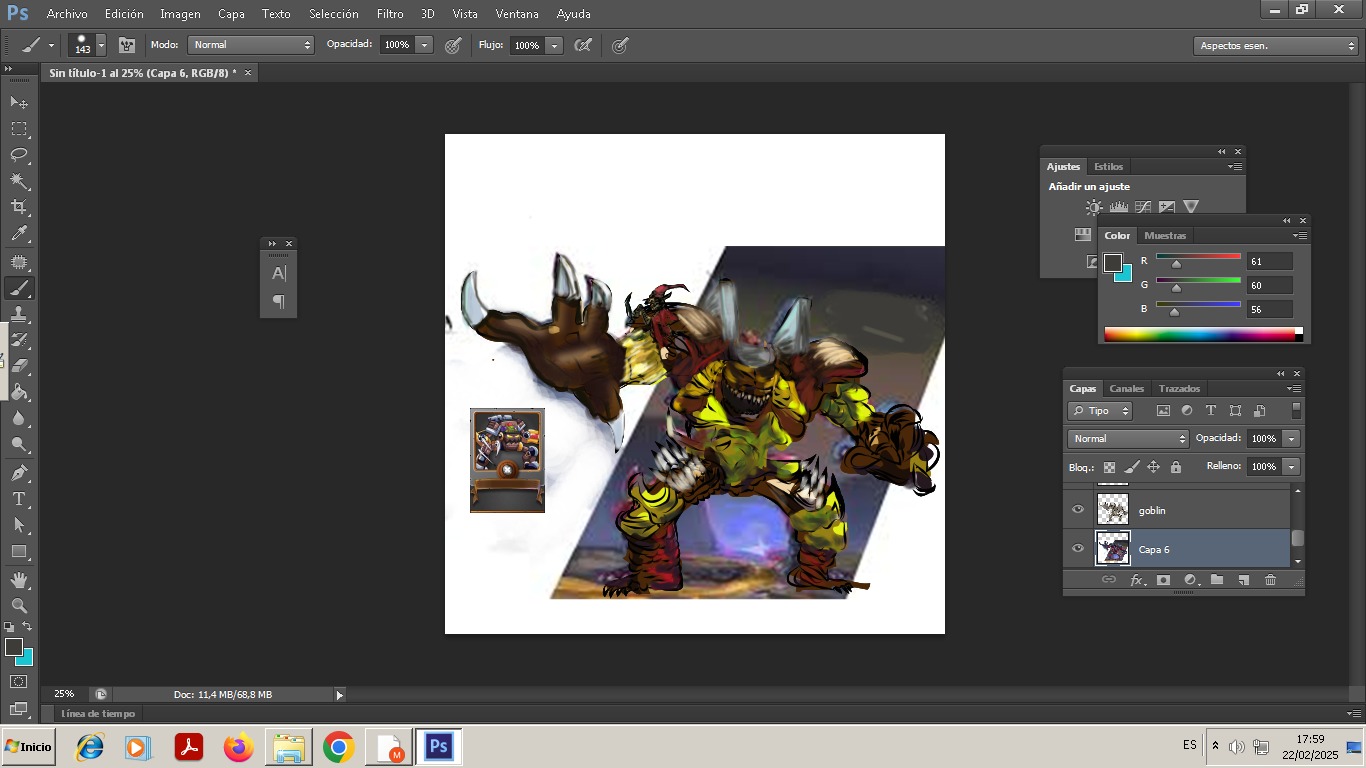This screenshot has width=1366, height=768.
Task: Open the new adjustment layer circle icon
Action: point(1190,580)
